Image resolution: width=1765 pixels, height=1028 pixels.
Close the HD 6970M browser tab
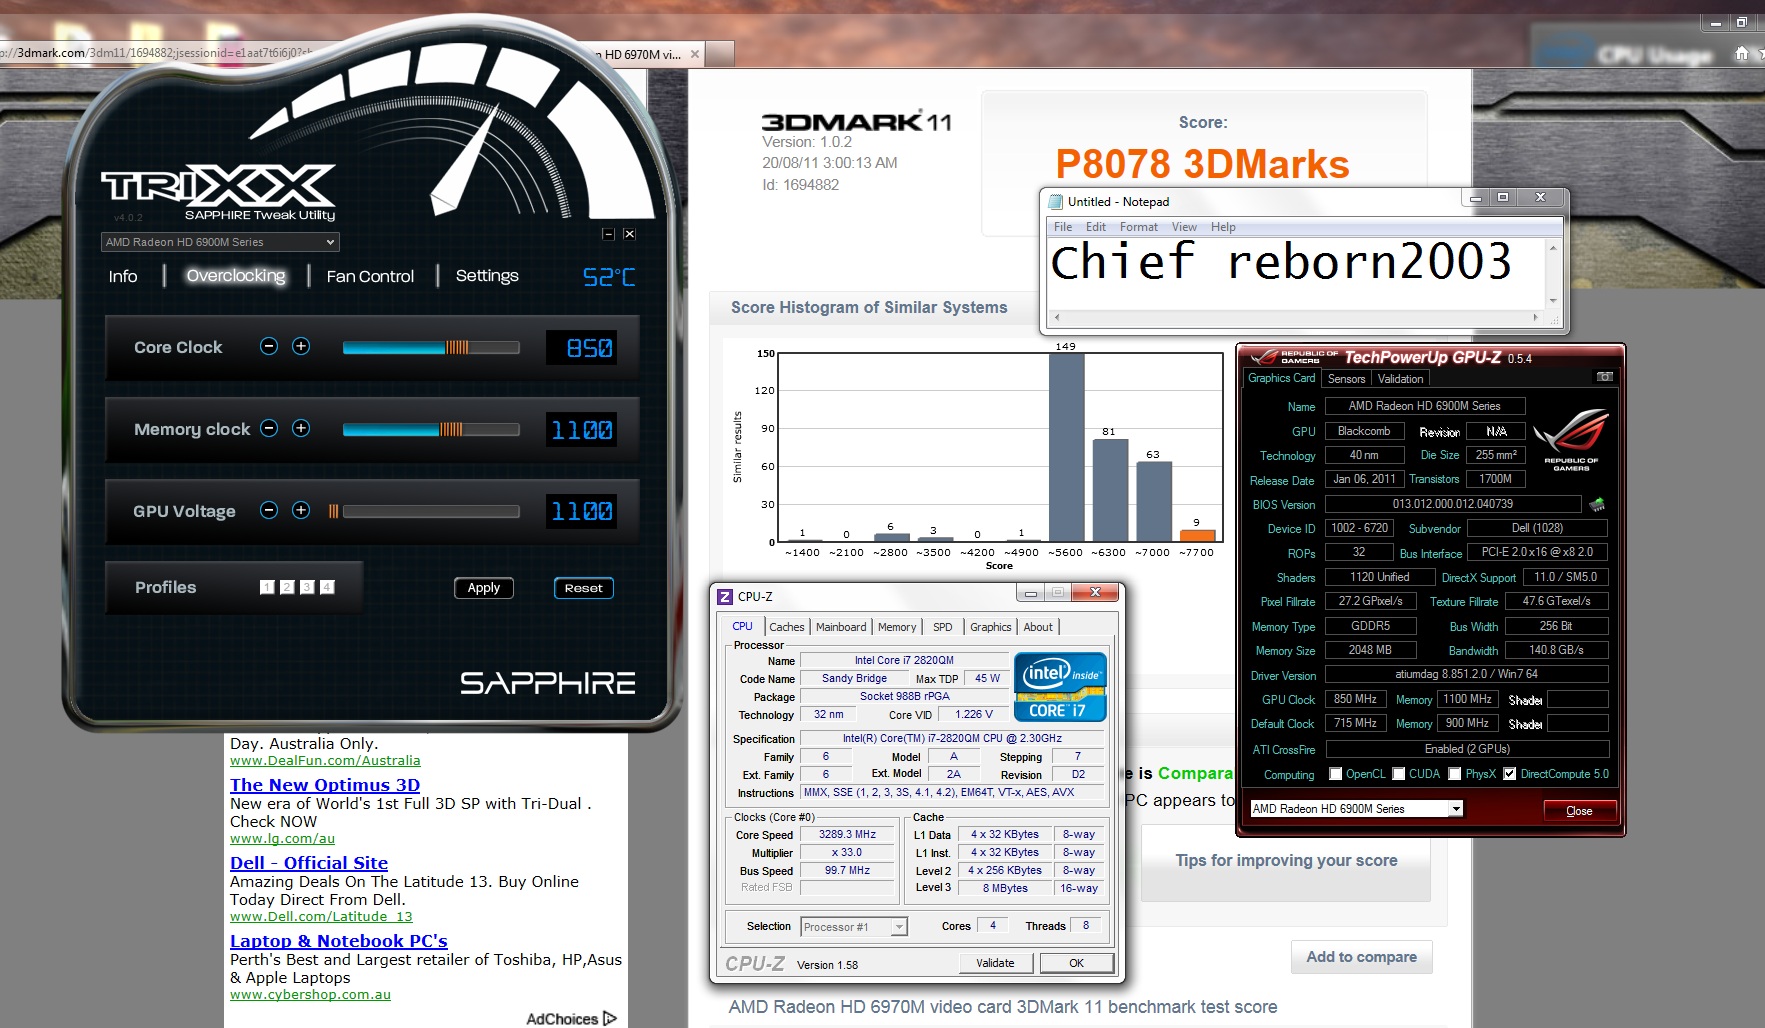[695, 54]
